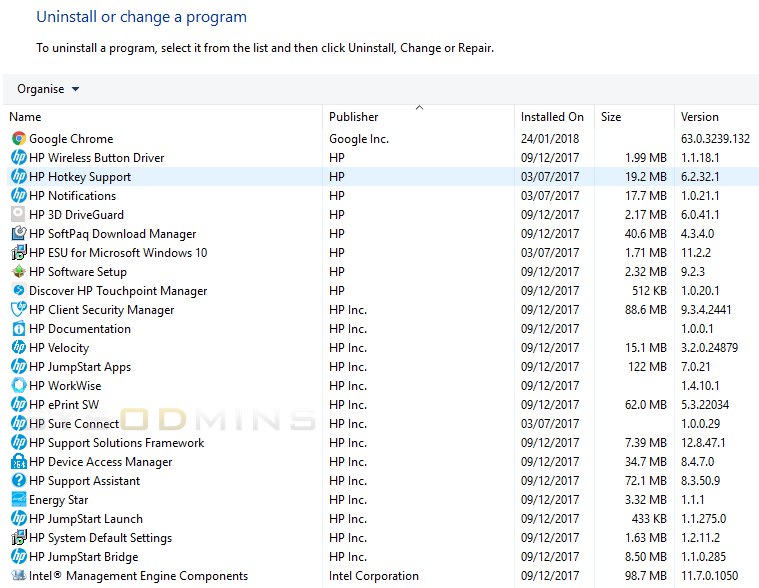Click the Intel Management Engine Components icon
The height and width of the screenshot is (588, 759).
pos(18,575)
